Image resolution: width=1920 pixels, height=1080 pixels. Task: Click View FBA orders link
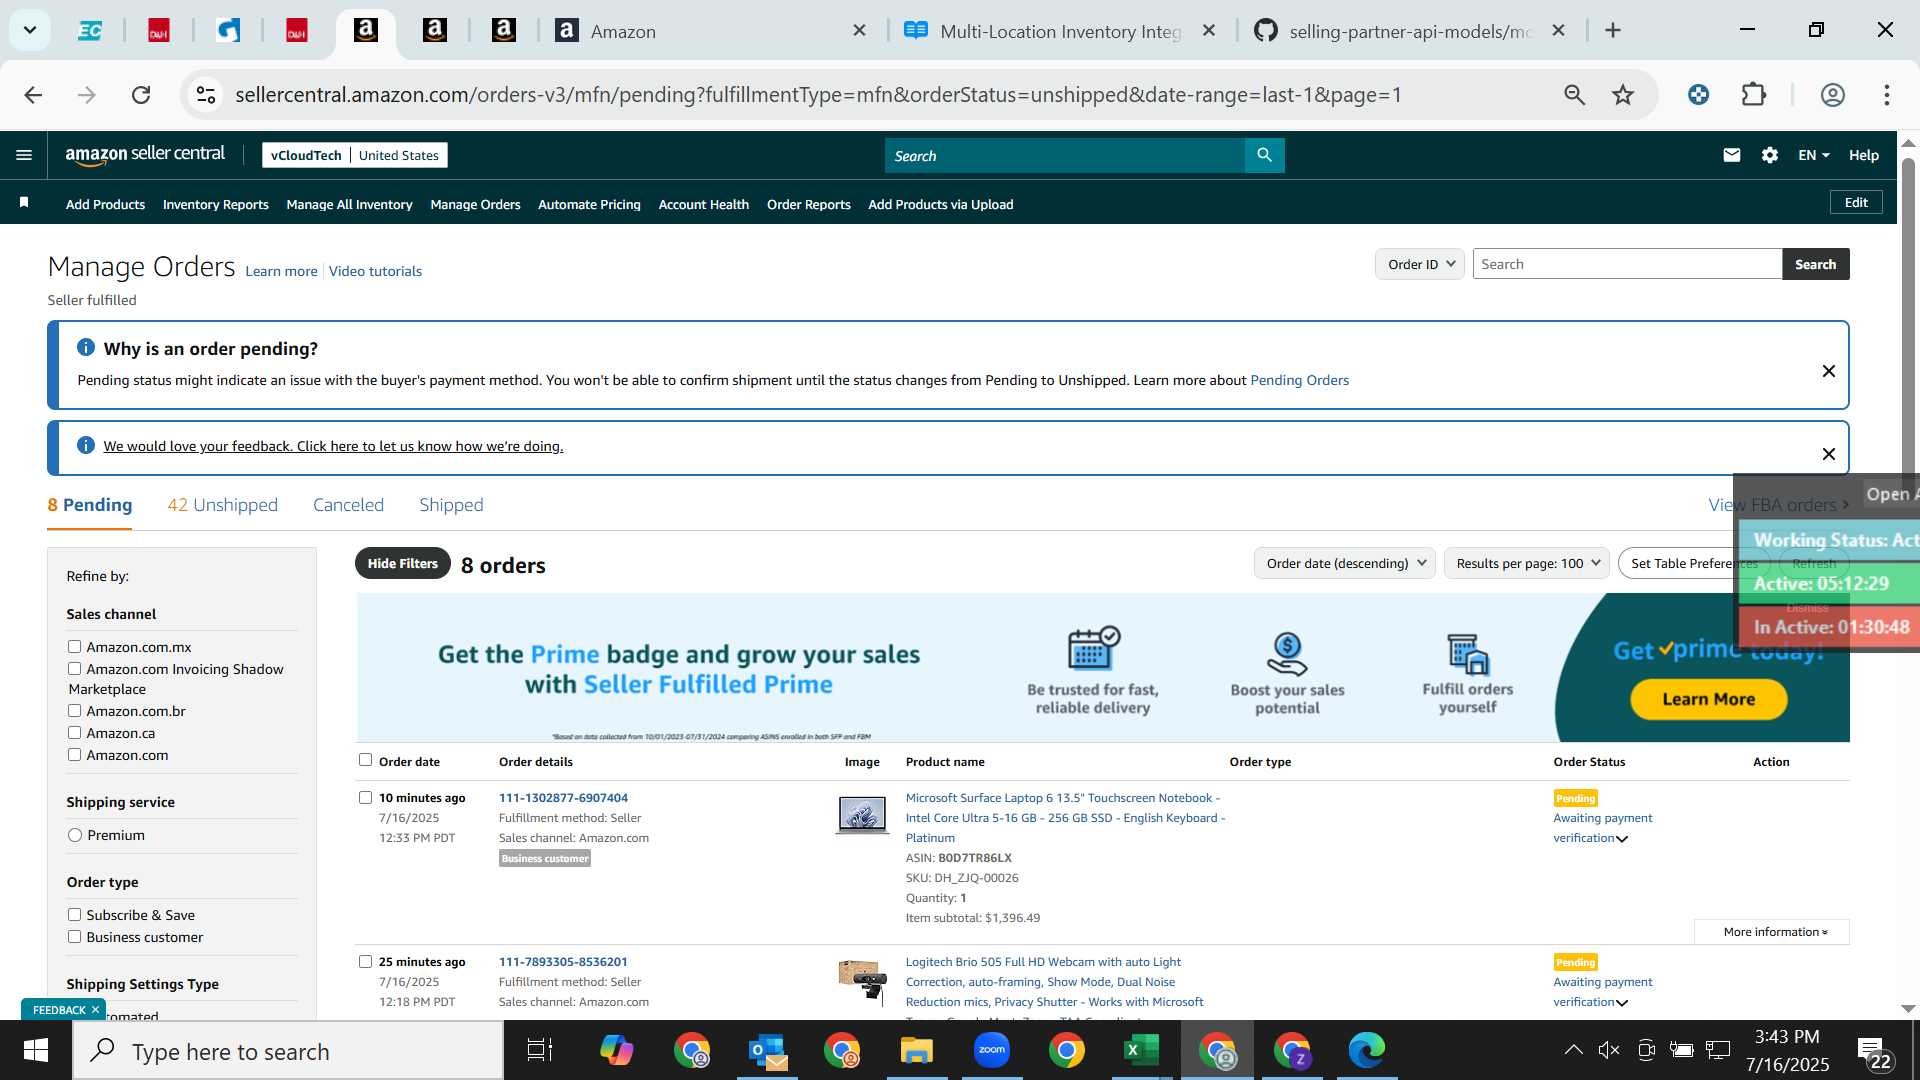coord(1778,505)
